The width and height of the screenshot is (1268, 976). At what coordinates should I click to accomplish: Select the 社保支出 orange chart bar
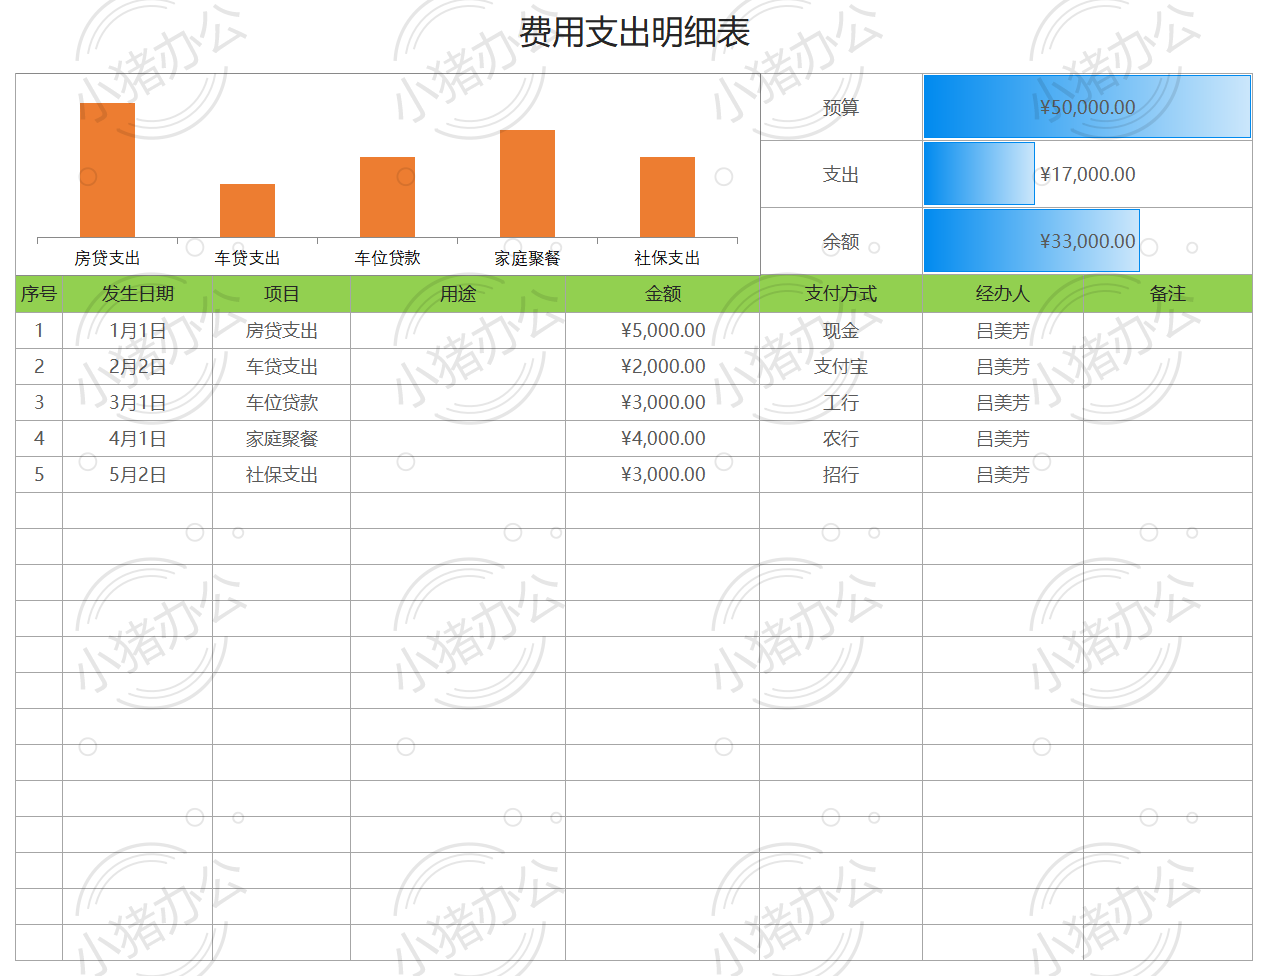667,197
